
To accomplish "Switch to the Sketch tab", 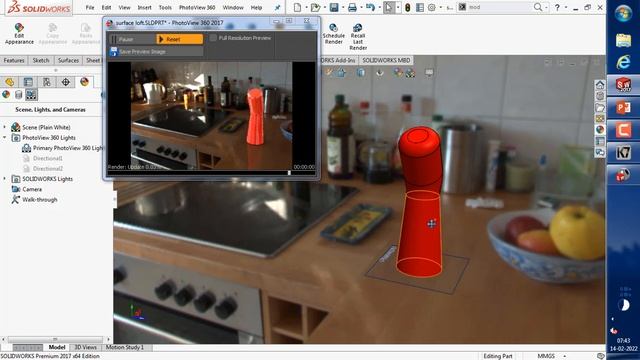I will [41, 60].
